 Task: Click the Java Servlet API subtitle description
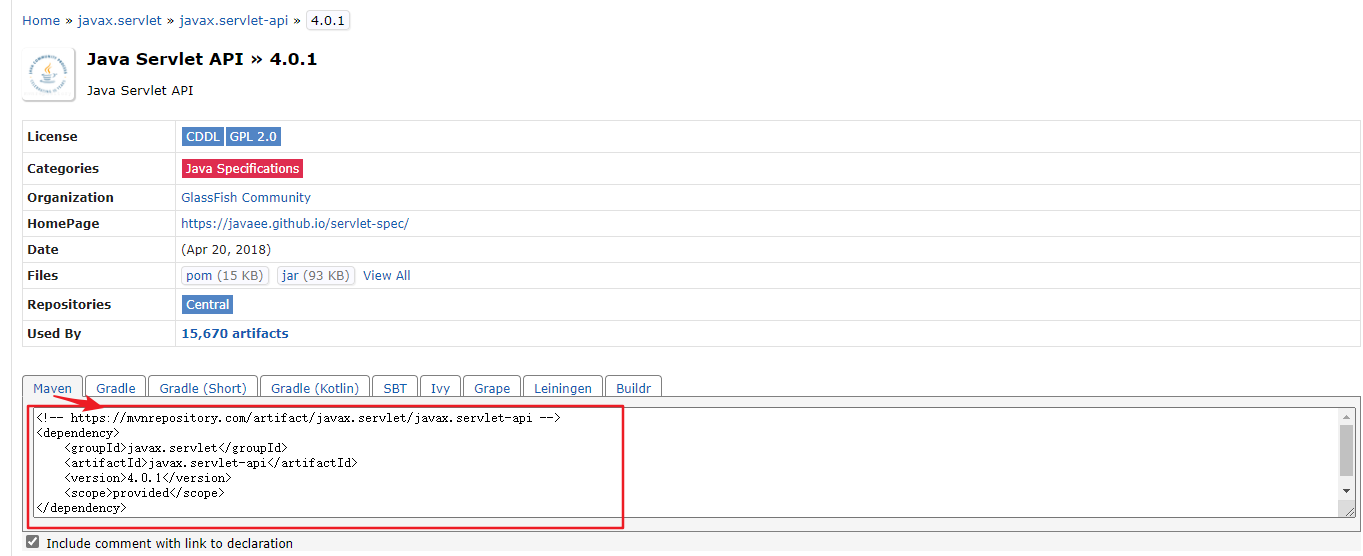140,91
